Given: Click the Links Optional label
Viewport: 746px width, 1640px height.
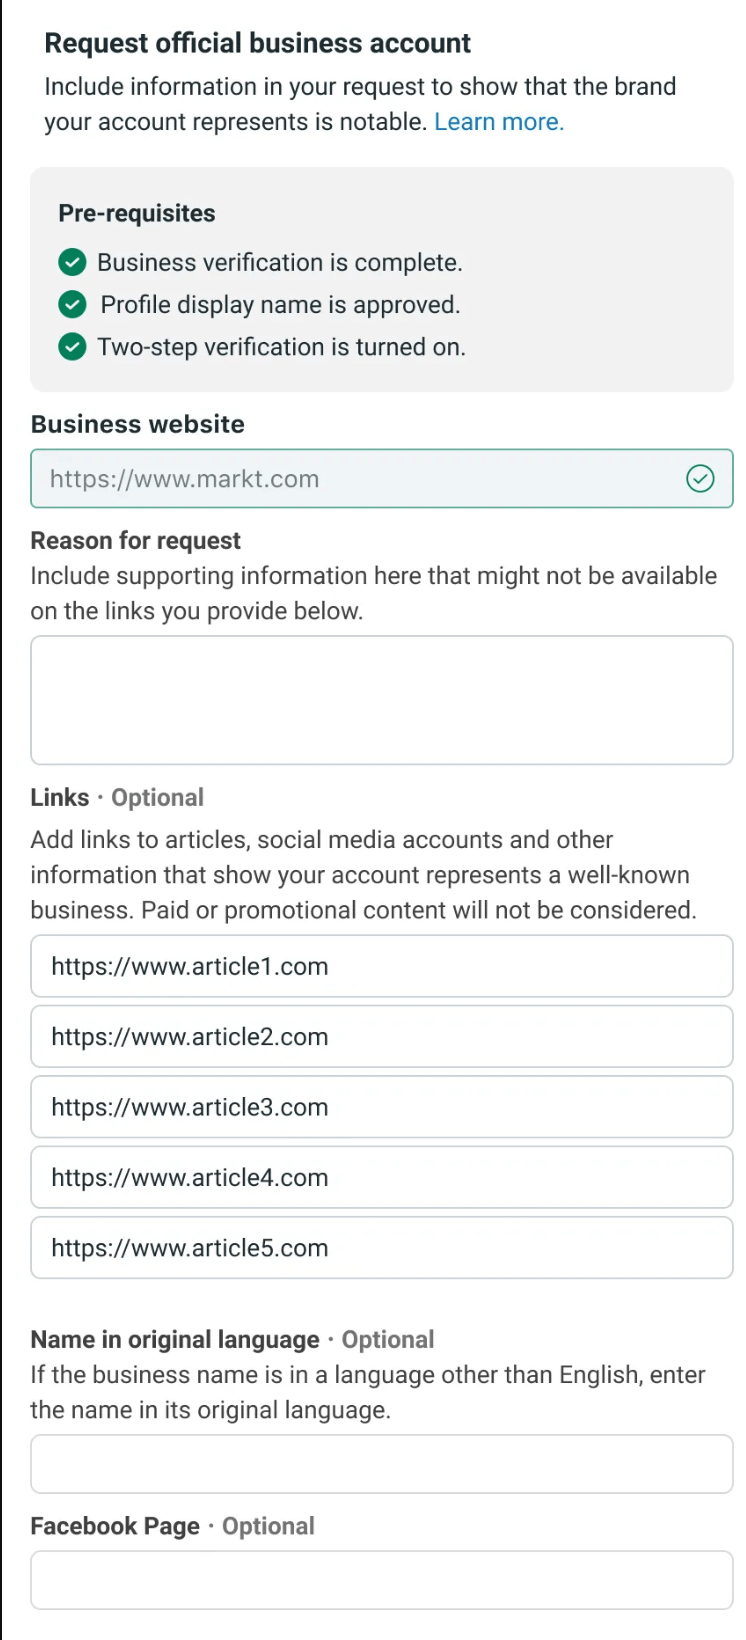Looking at the screenshot, I should [117, 797].
